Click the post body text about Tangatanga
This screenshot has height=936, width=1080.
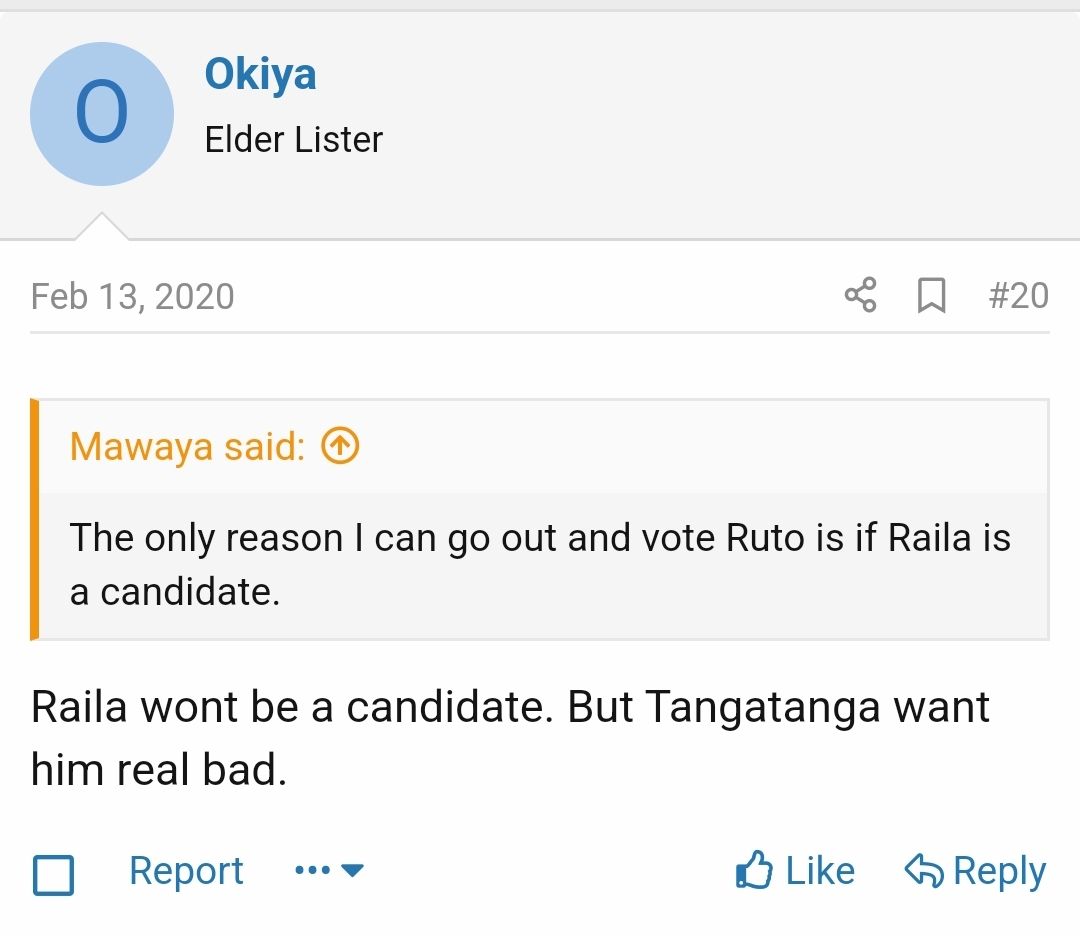tap(510, 738)
